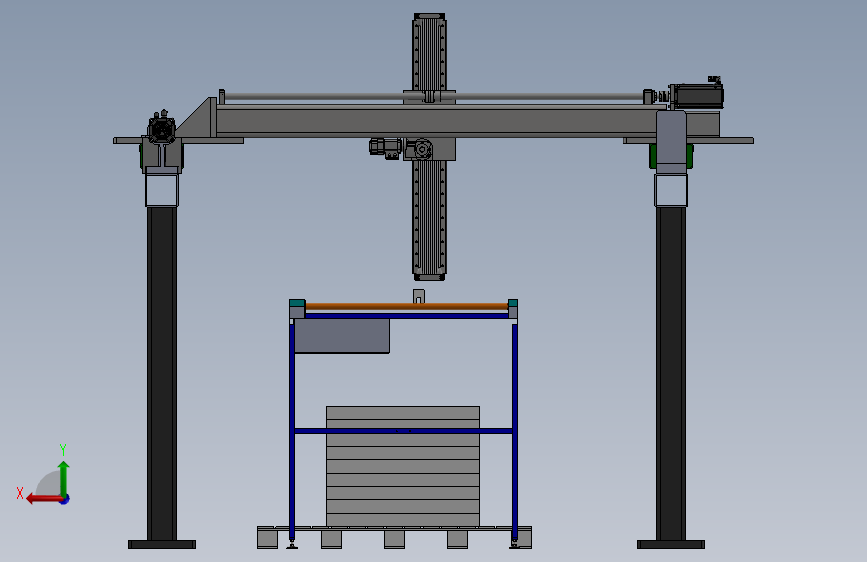Select the white collar on the right column
The image size is (867, 562).
point(671,190)
